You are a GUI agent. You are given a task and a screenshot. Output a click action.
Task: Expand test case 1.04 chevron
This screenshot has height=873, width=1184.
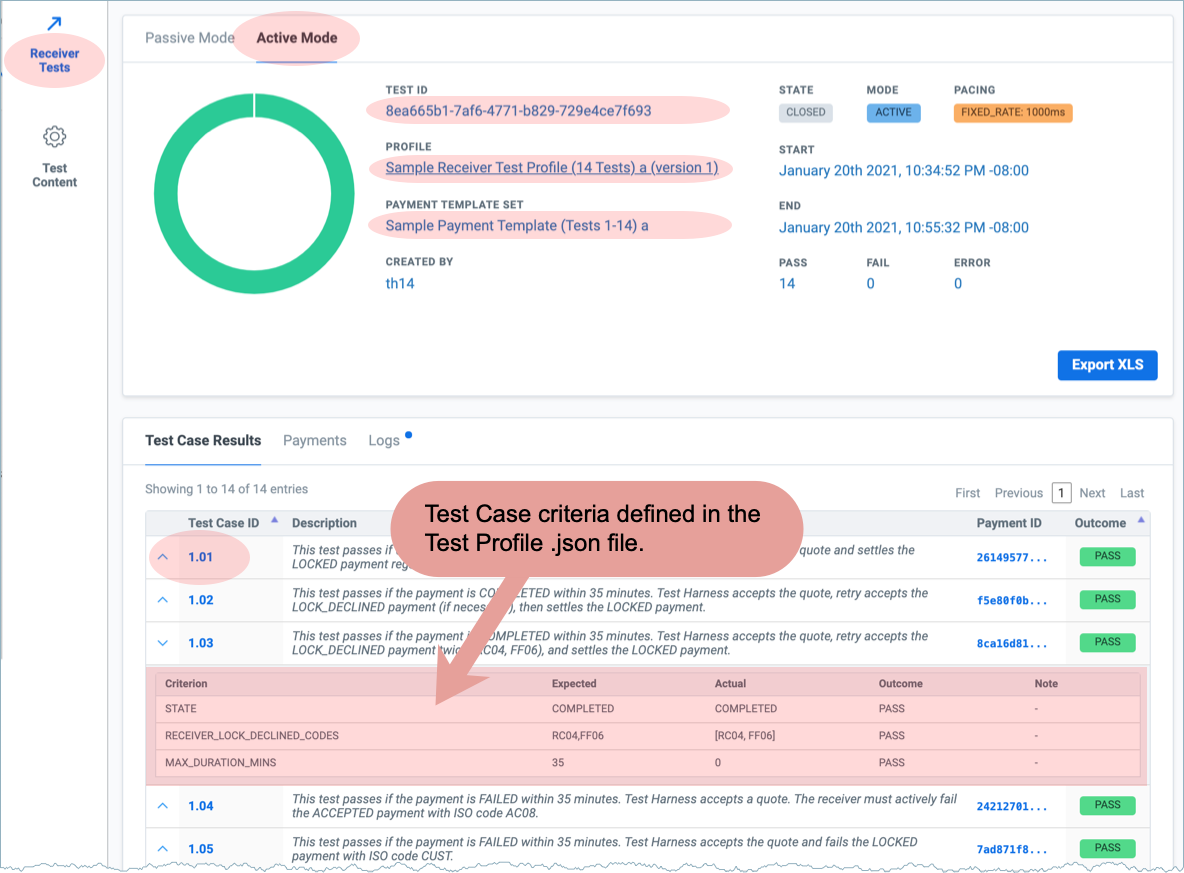(163, 806)
